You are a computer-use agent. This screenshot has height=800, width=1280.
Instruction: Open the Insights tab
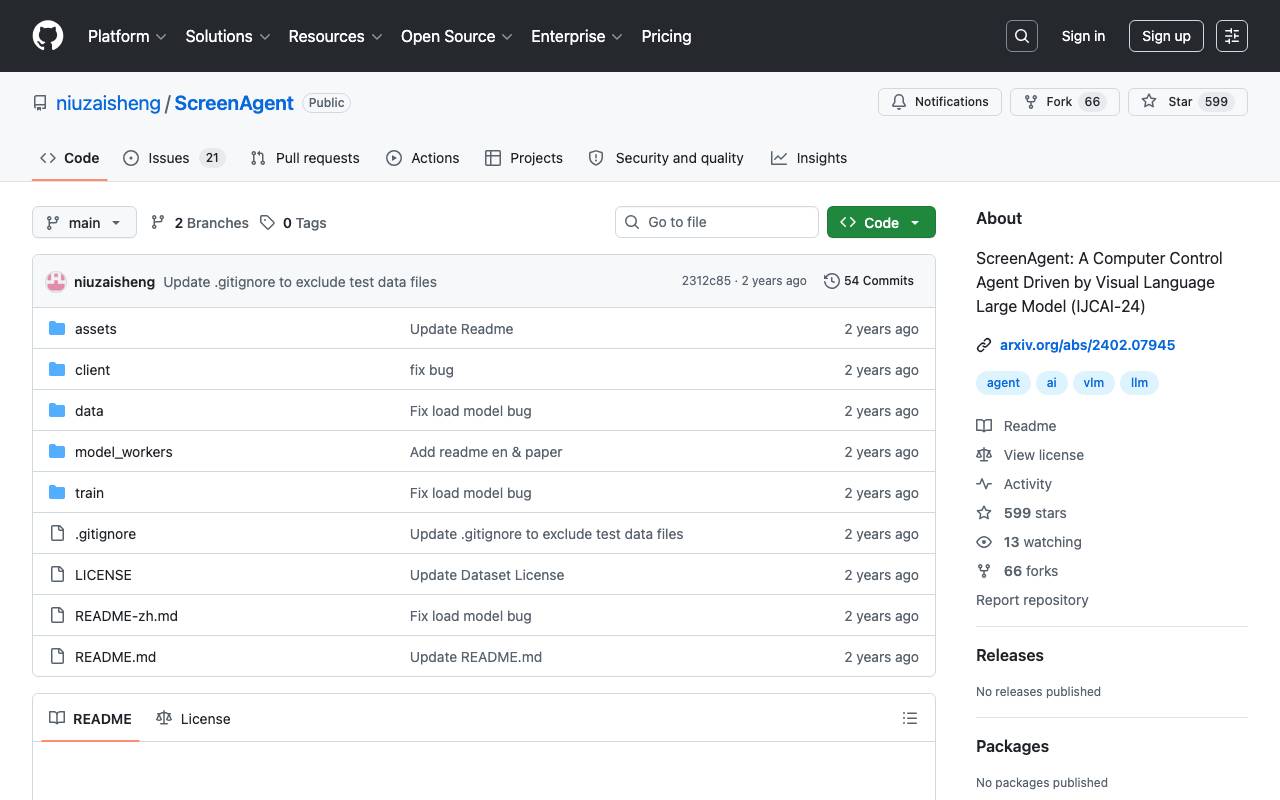pos(809,158)
